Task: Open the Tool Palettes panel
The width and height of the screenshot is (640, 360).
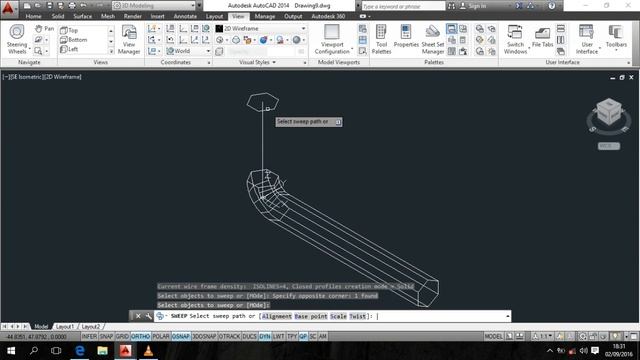Action: (381, 39)
